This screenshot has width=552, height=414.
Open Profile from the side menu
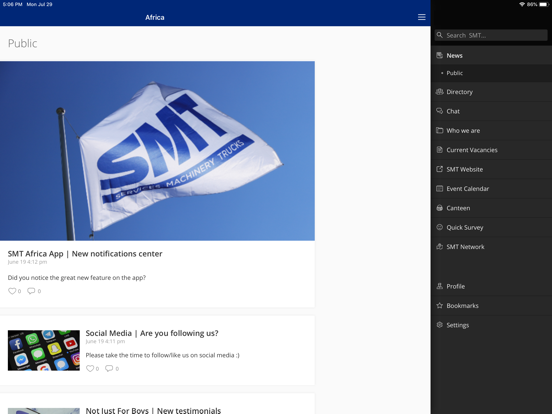(491, 286)
